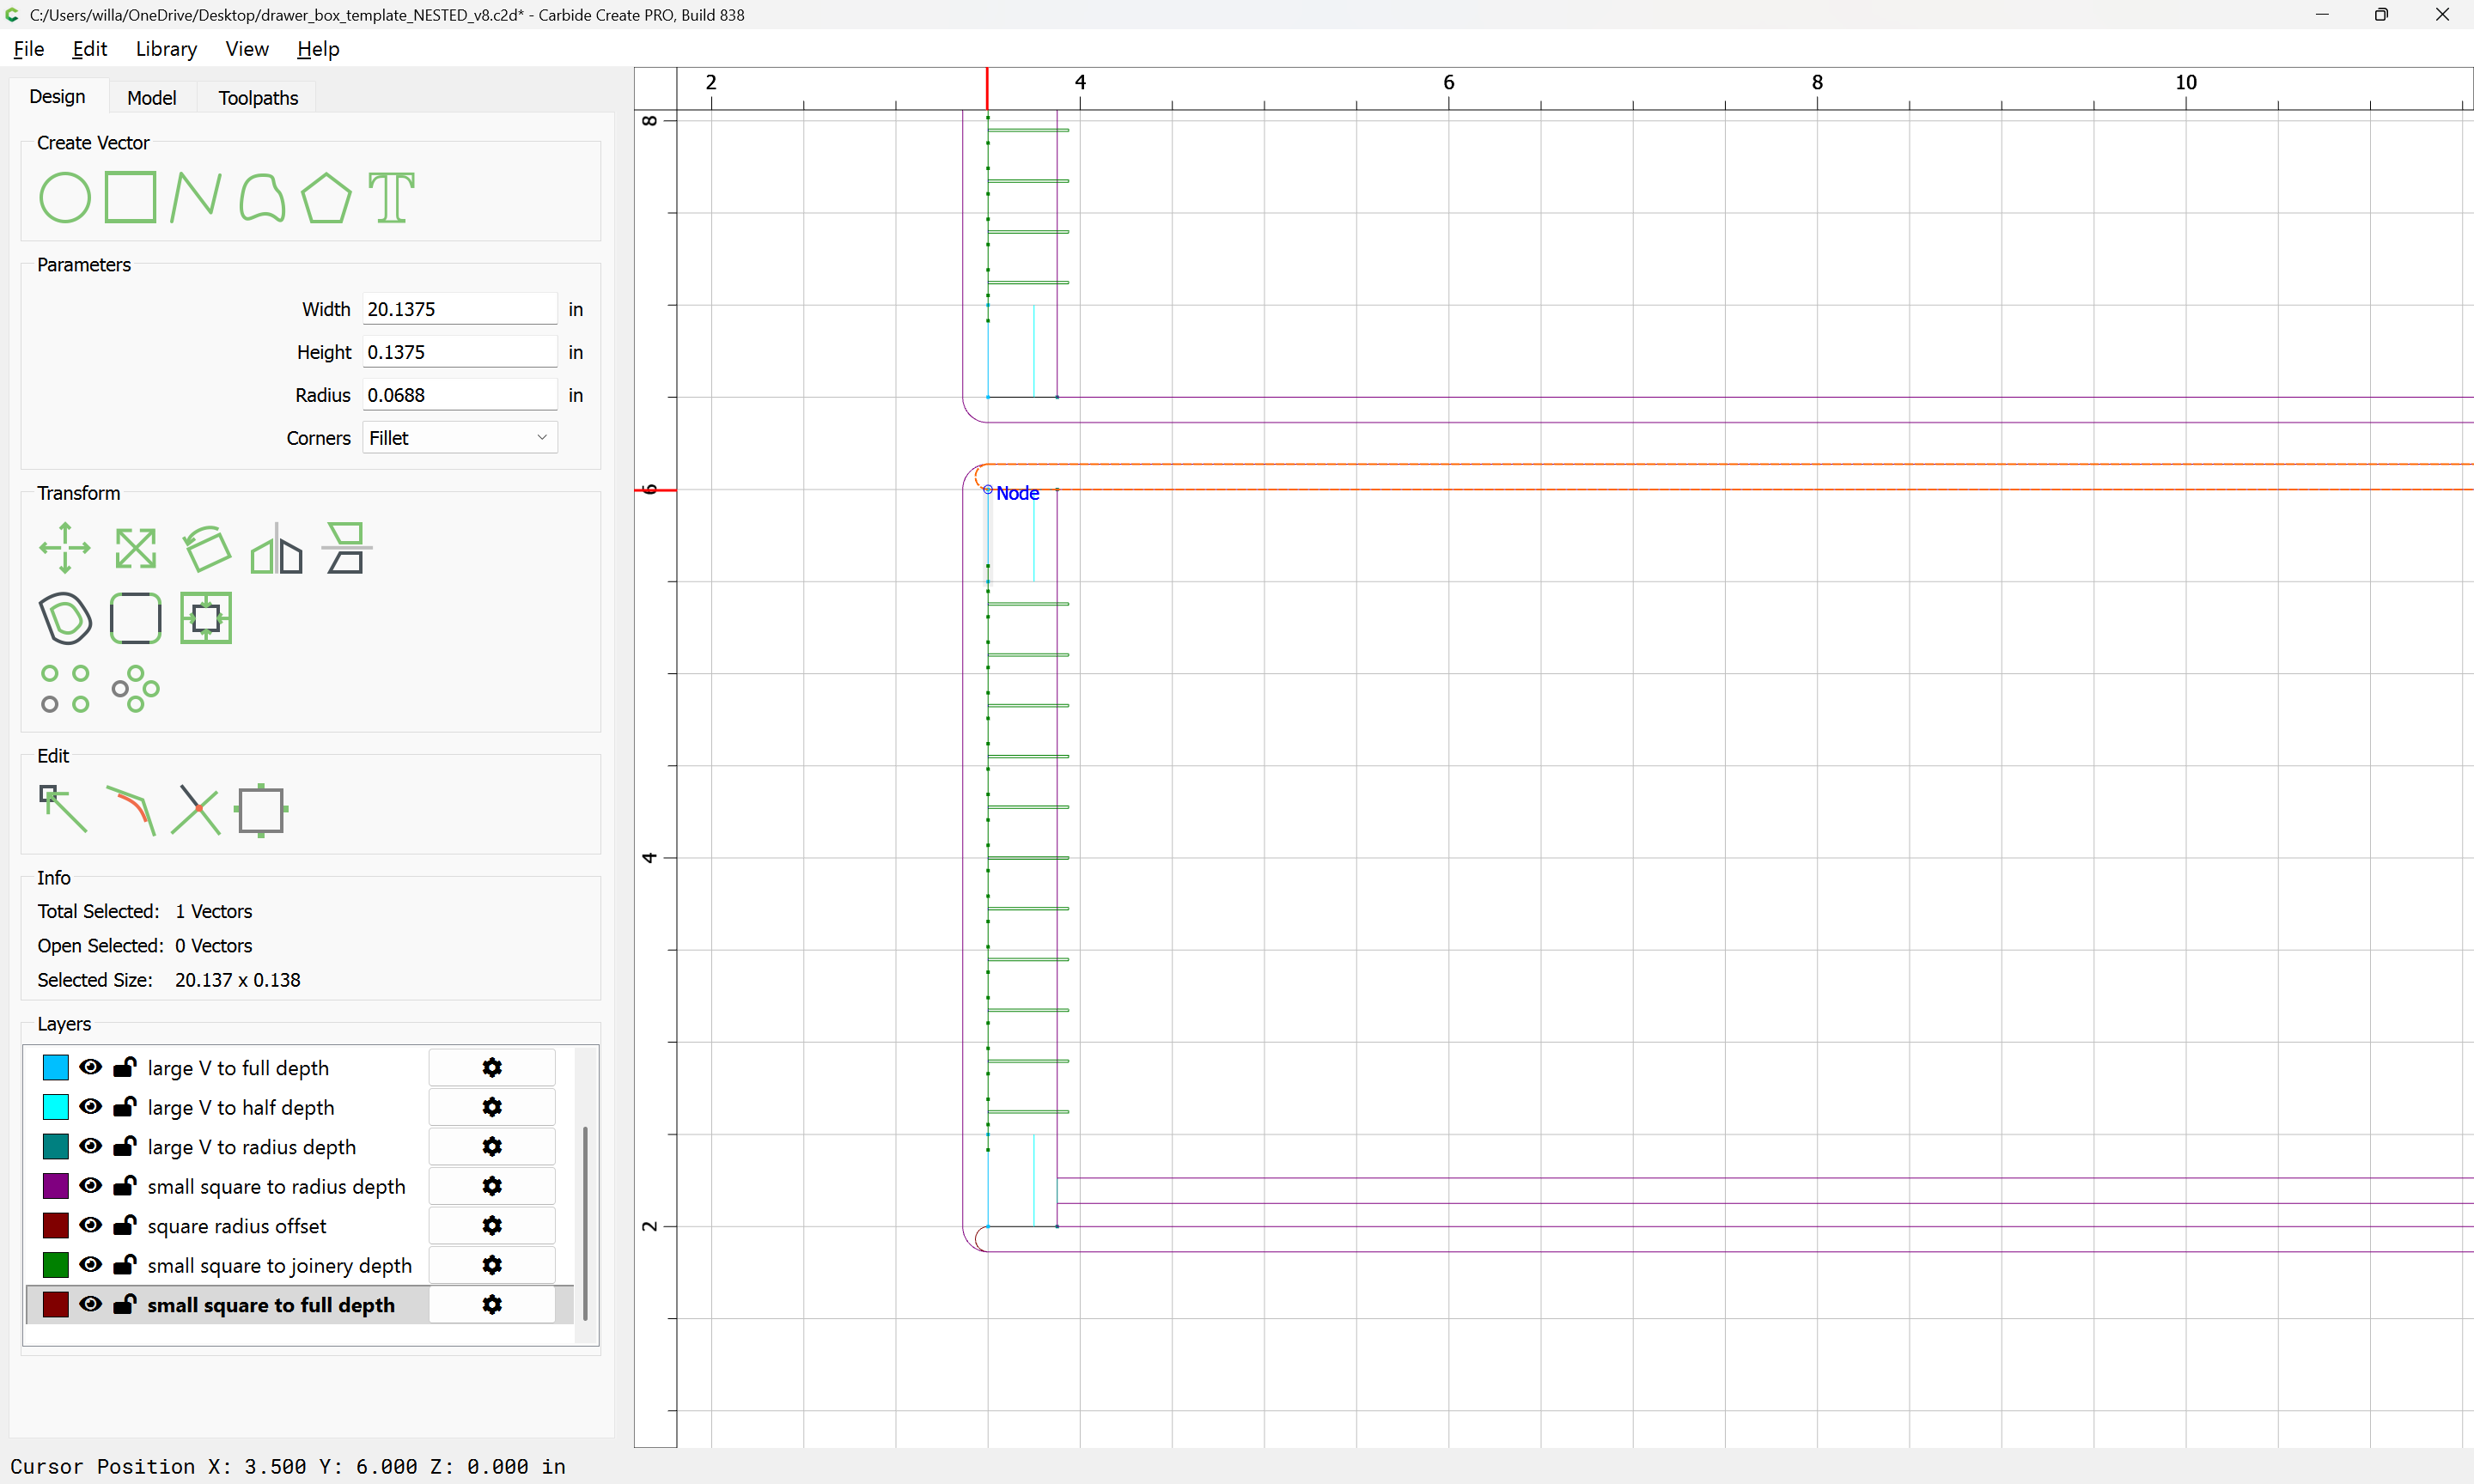This screenshot has width=2474, height=1484.
Task: Select the Polyline vector tool
Action: [195, 197]
